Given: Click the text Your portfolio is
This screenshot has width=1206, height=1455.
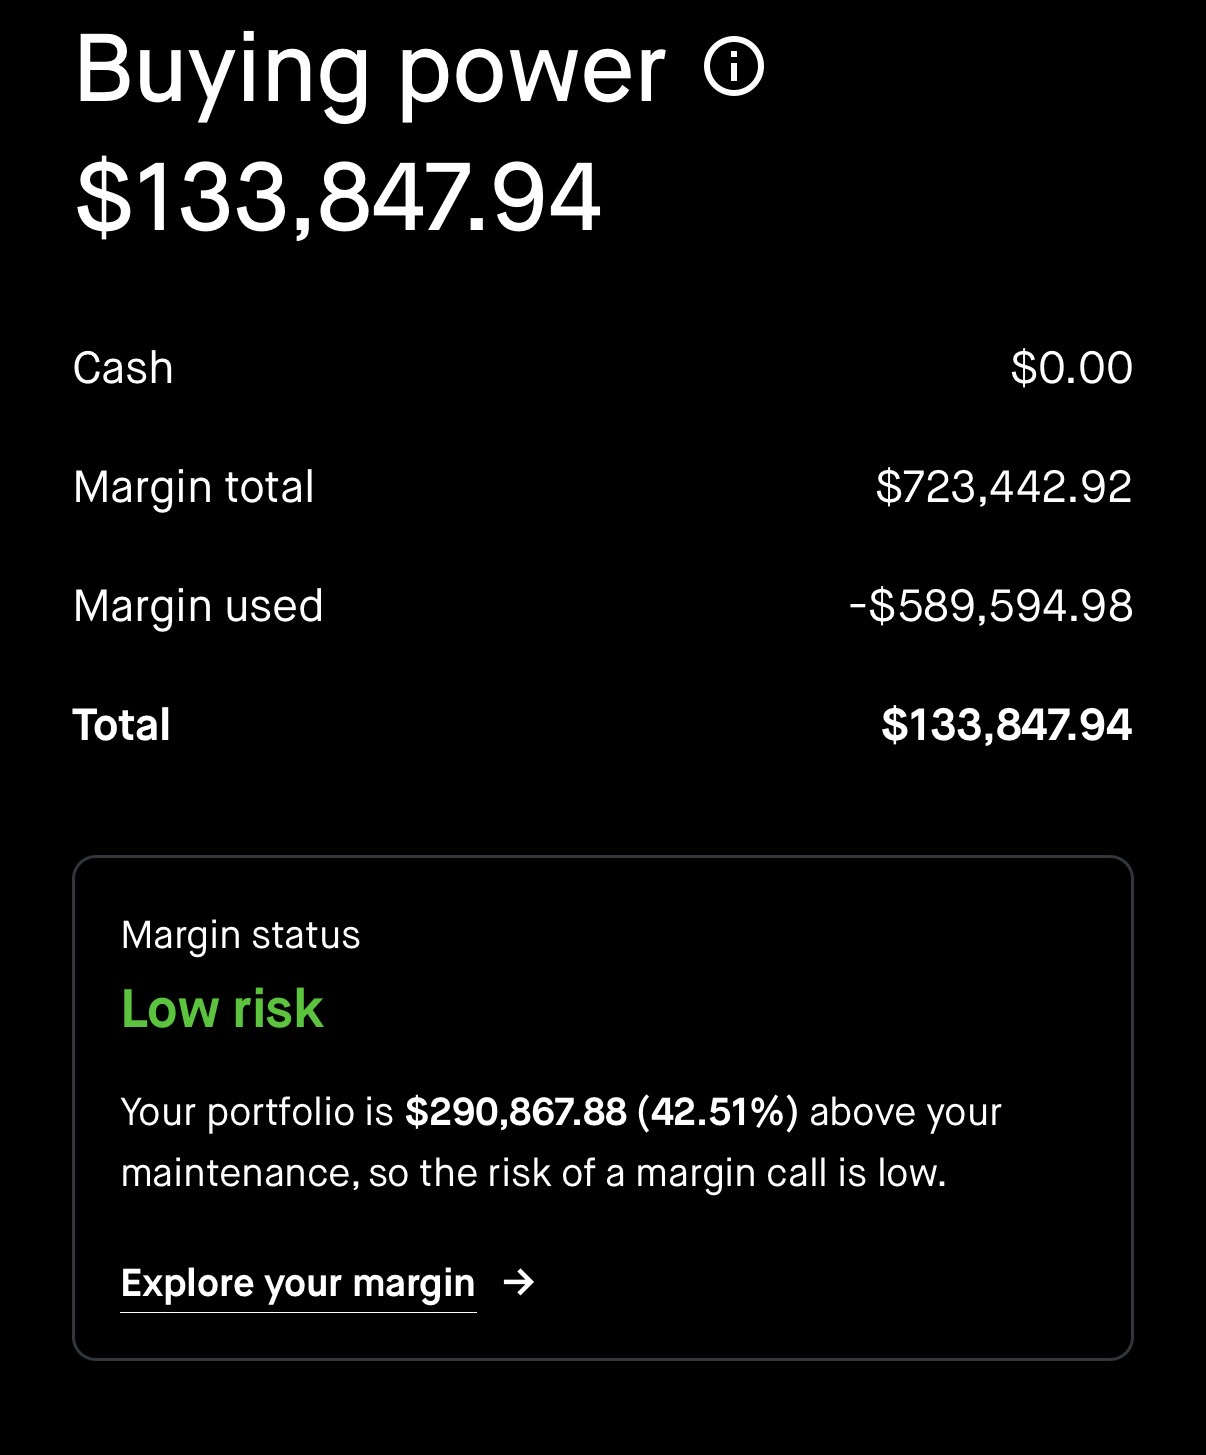Looking at the screenshot, I should coord(257,1113).
